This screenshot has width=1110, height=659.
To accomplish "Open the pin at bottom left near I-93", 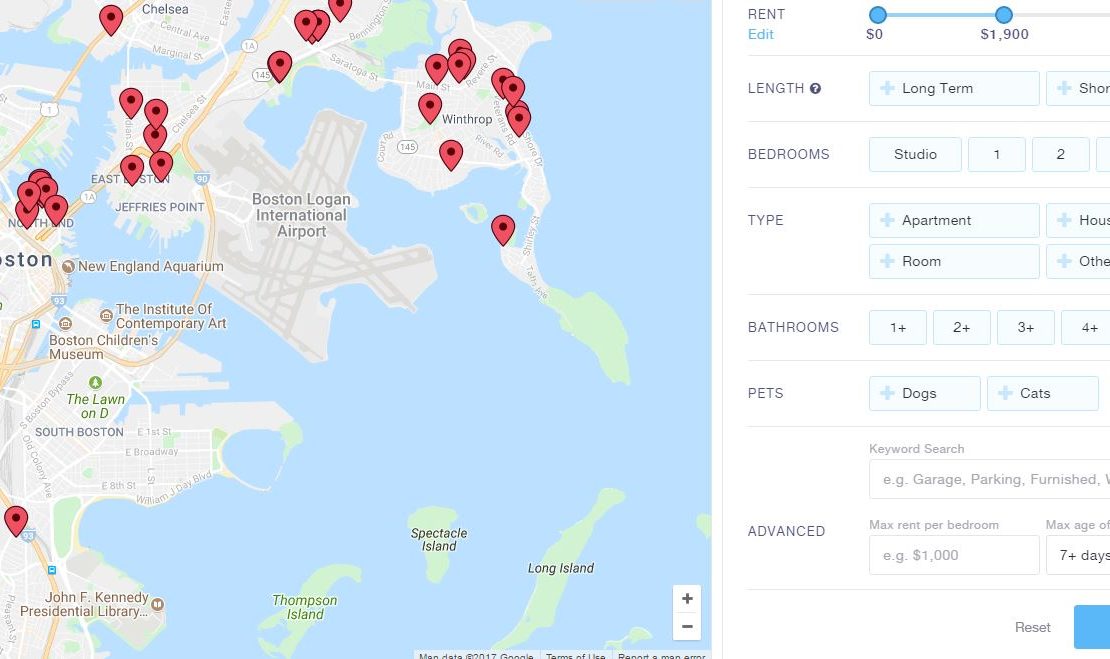I will tap(16, 521).
